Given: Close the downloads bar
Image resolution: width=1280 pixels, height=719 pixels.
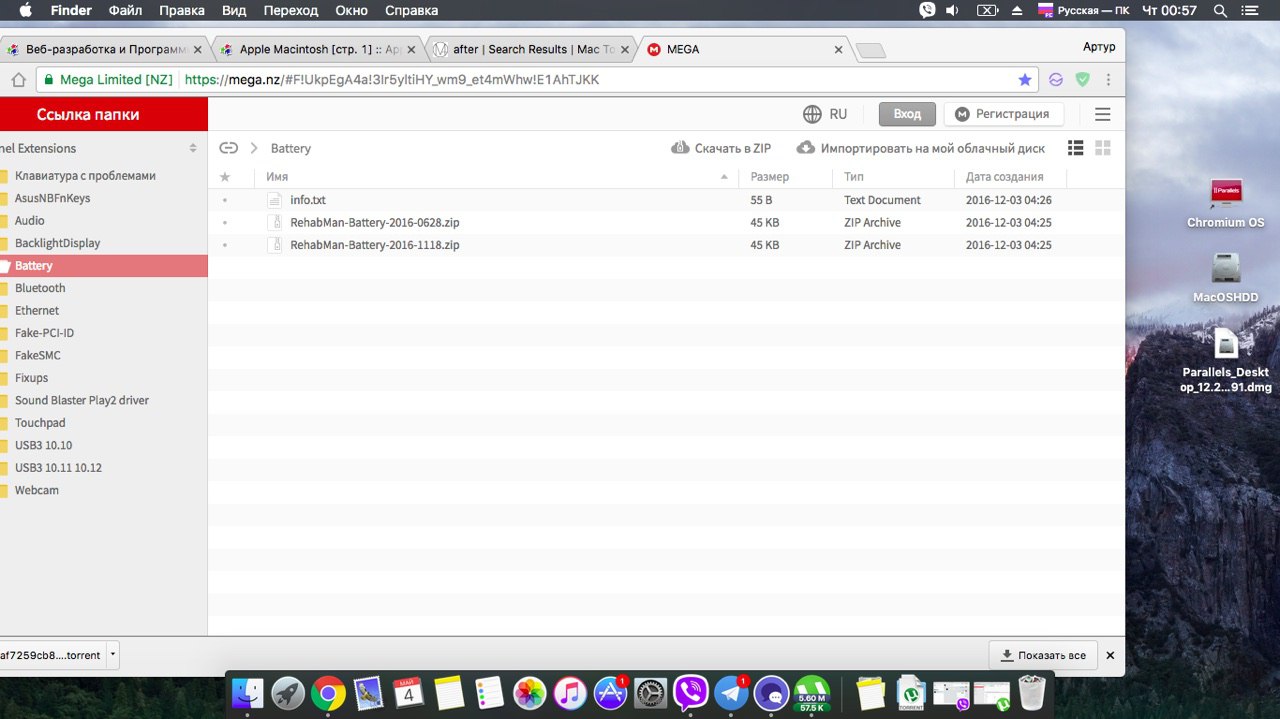Looking at the screenshot, I should [x=1110, y=655].
